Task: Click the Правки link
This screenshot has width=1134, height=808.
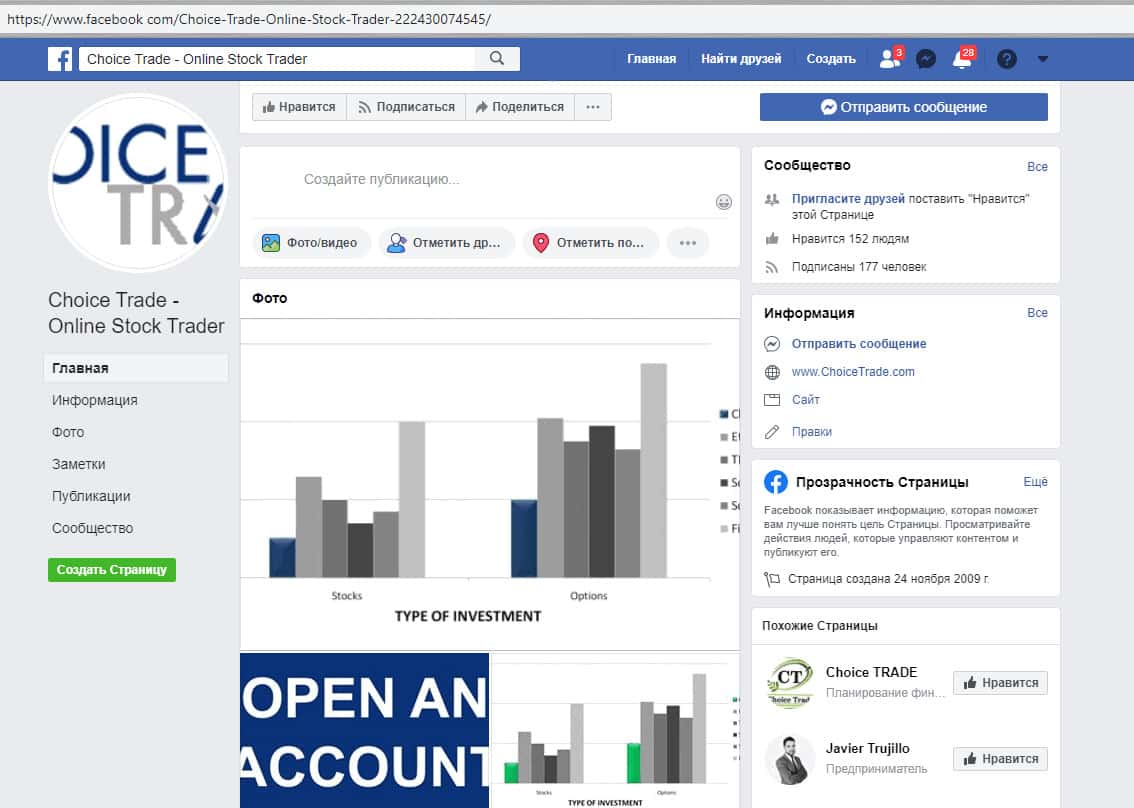Action: coord(811,432)
